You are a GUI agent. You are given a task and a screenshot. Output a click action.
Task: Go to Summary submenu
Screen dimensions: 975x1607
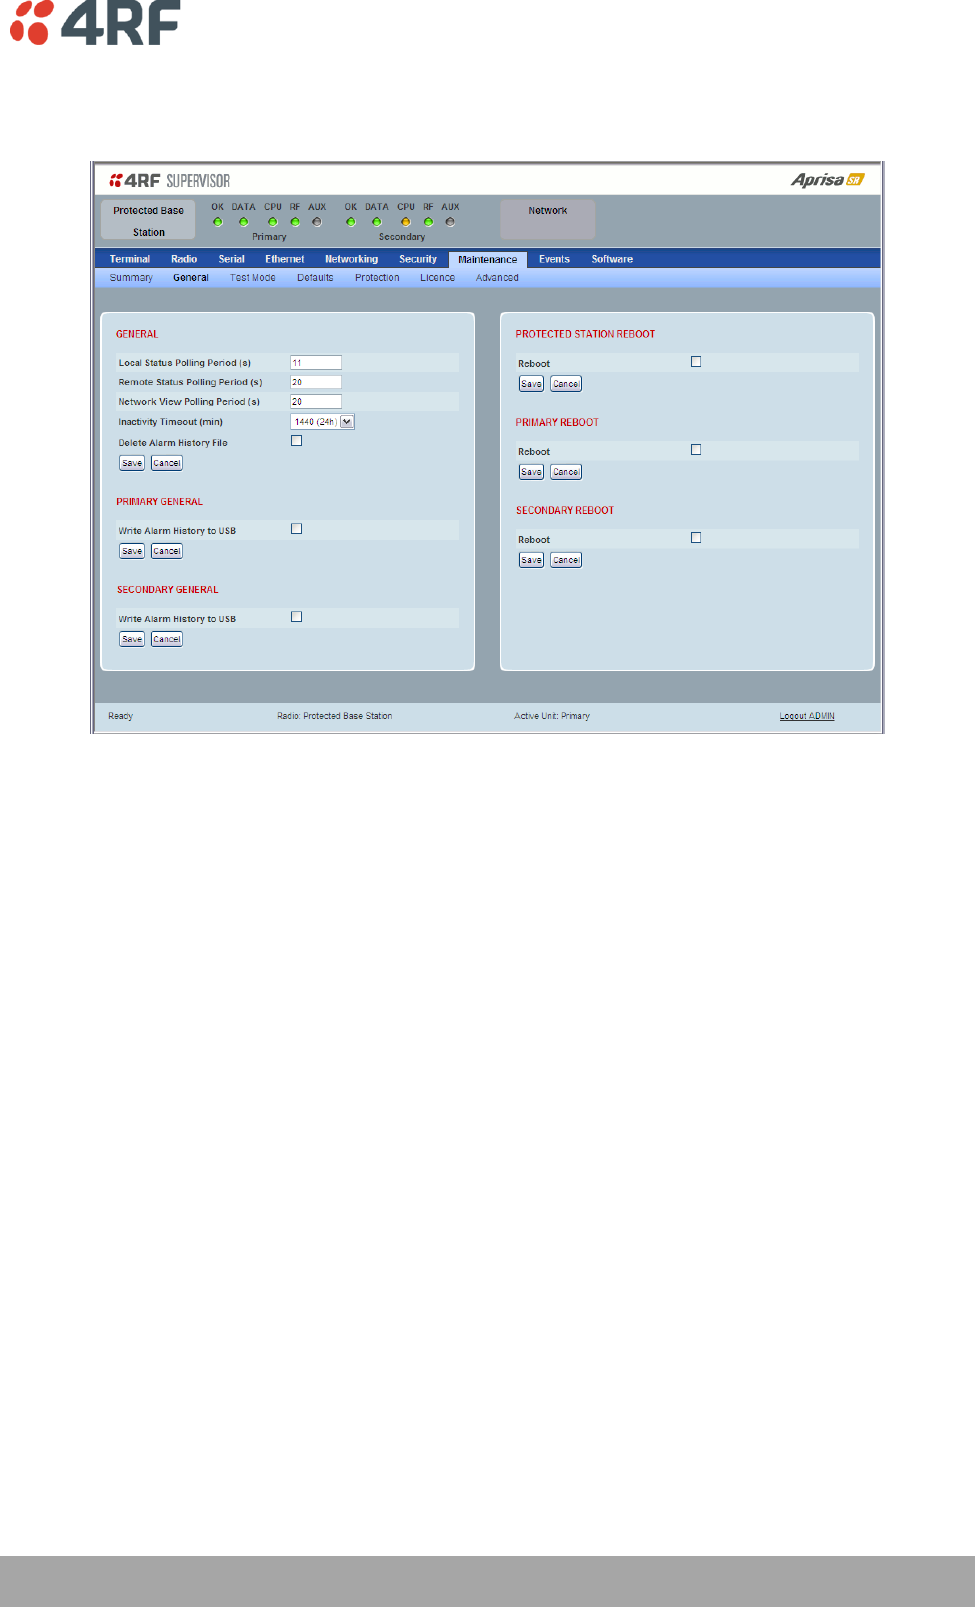[x=131, y=278]
